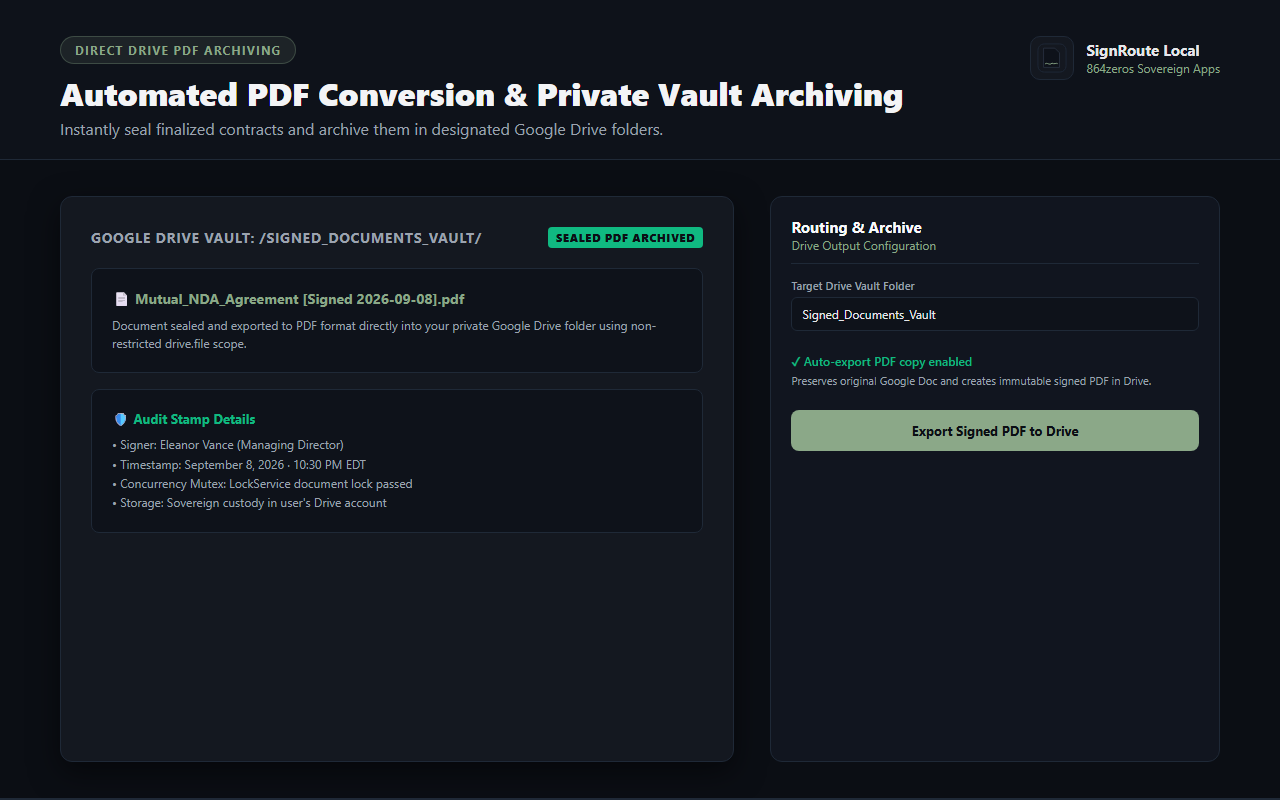
Task: Click the Automated PDF Conversion page title
Action: (482, 96)
